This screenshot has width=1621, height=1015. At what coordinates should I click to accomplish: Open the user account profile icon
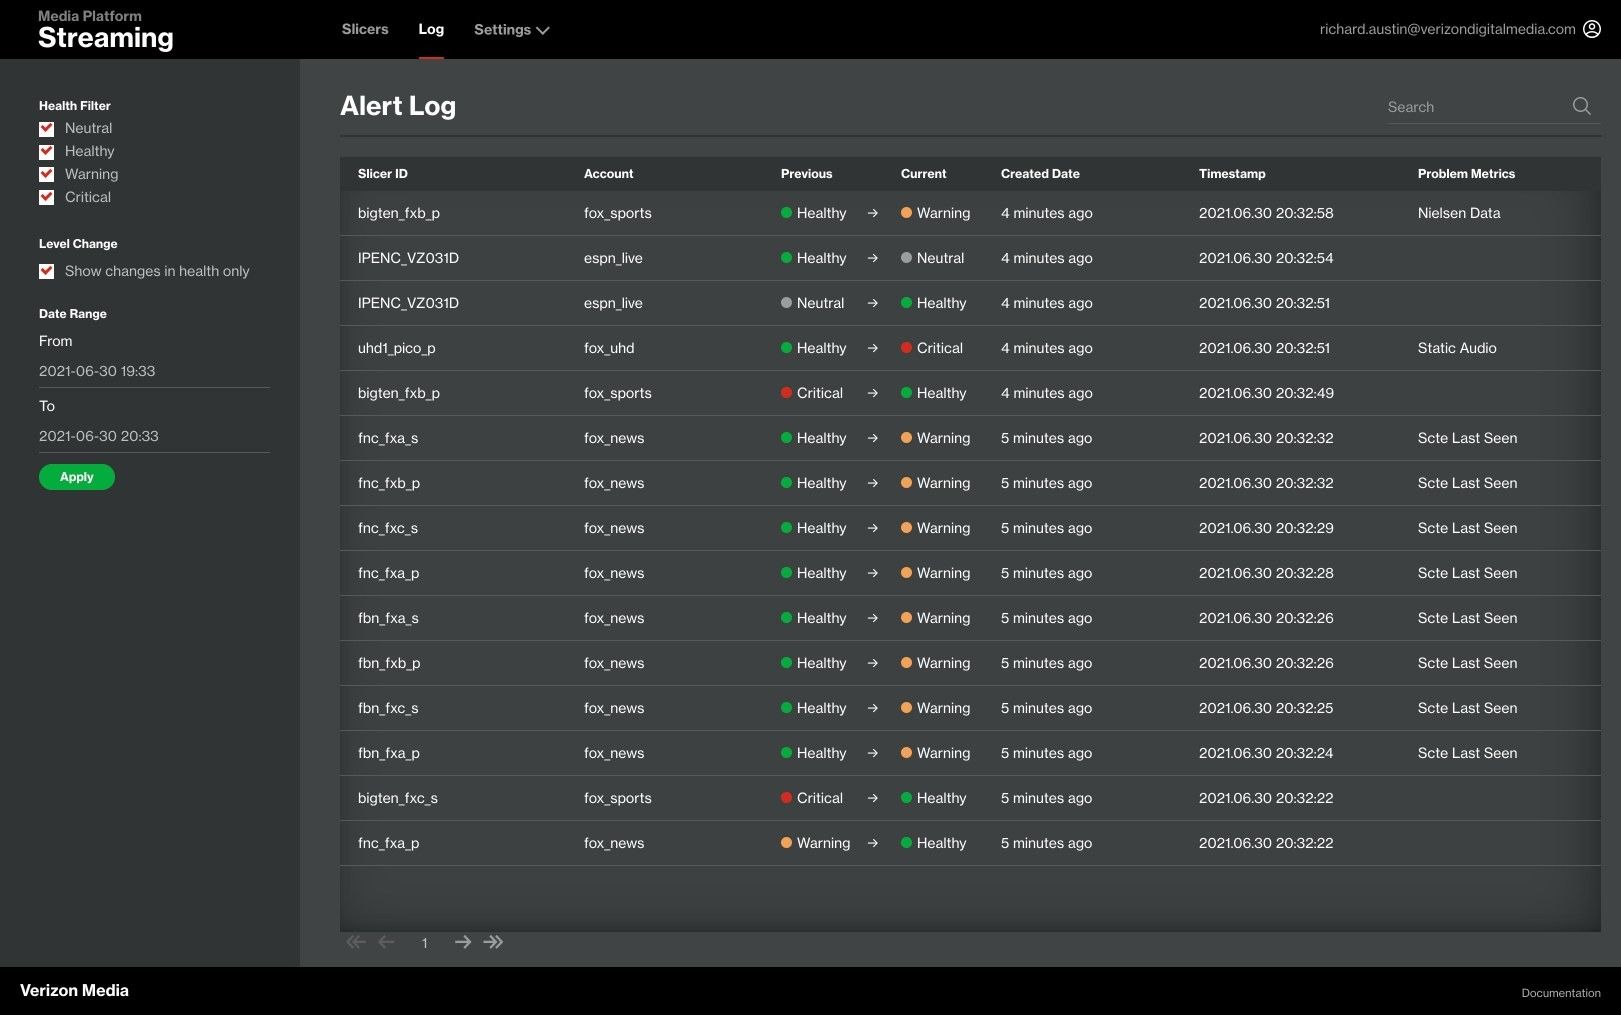[x=1592, y=29]
